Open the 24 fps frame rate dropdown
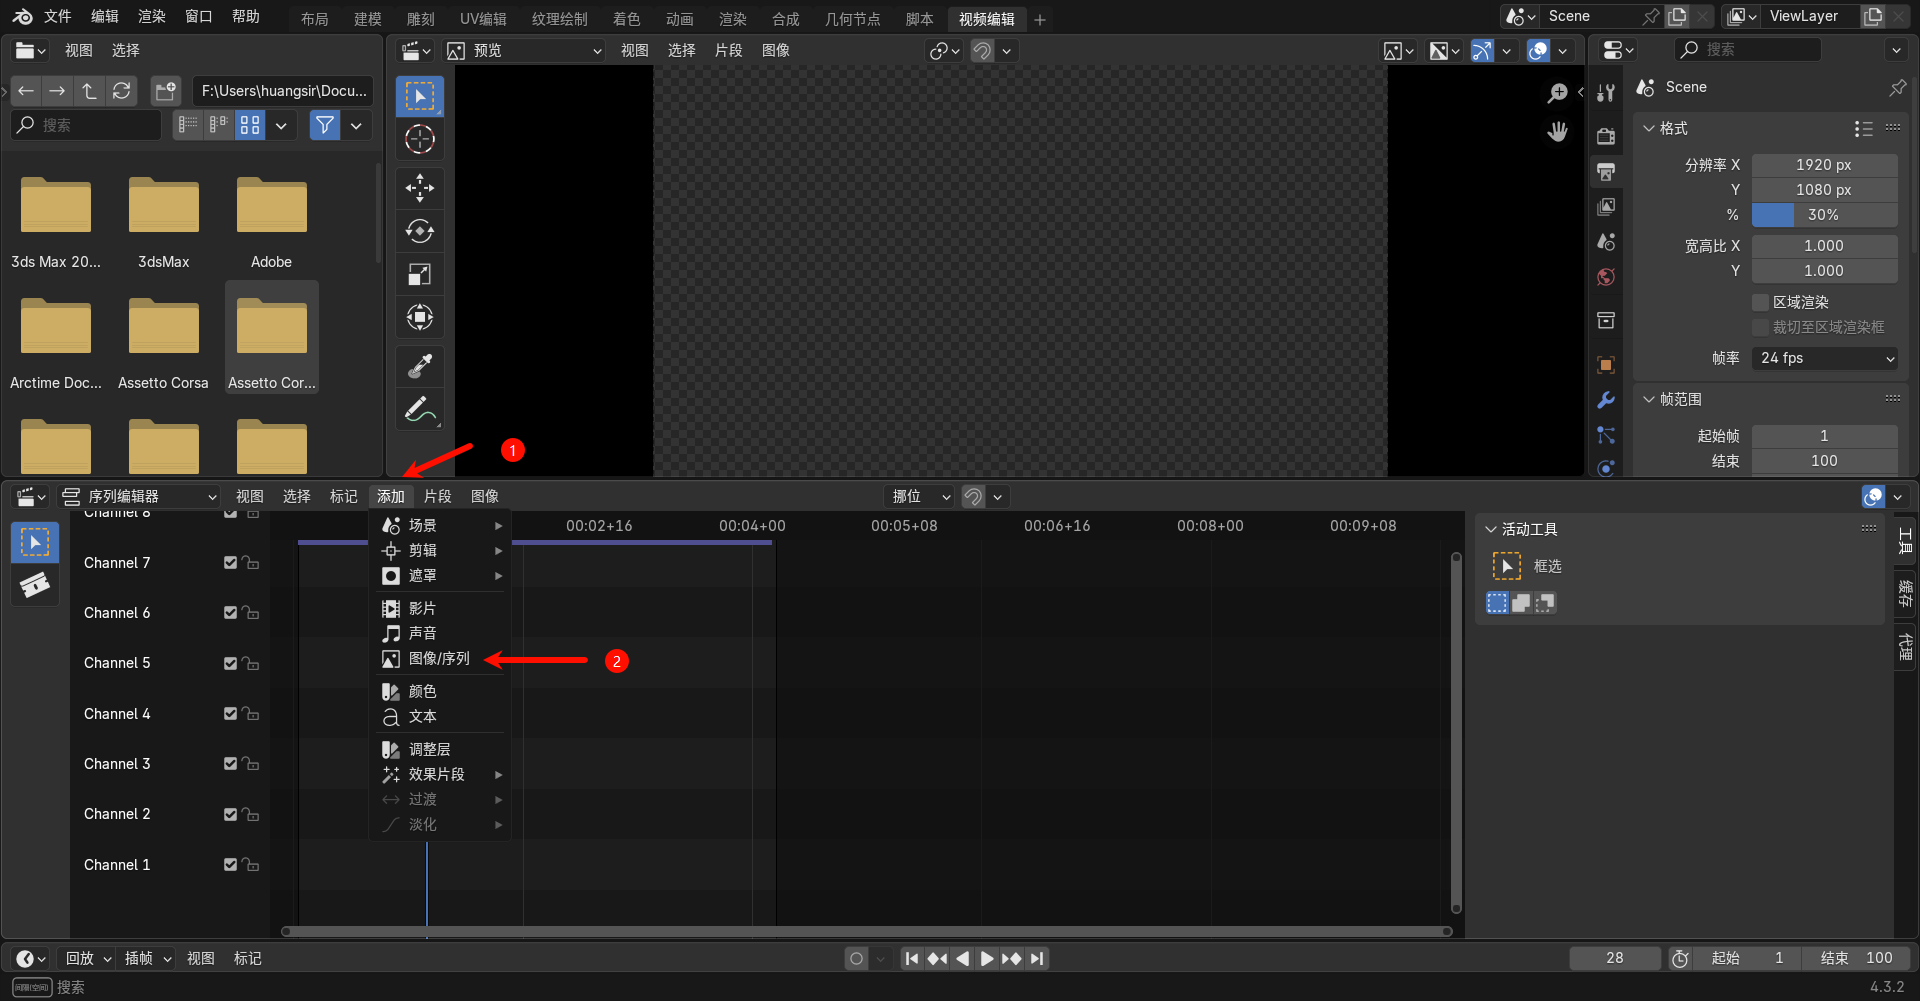Image resolution: width=1920 pixels, height=1001 pixels. click(x=1825, y=358)
